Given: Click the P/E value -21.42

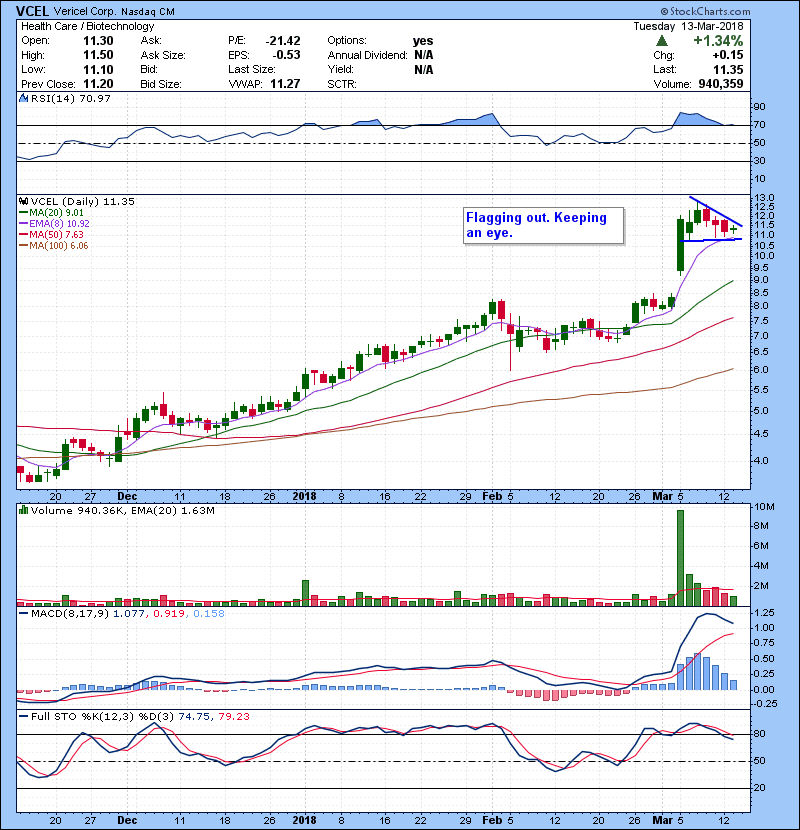Looking at the screenshot, I should coord(283,41).
